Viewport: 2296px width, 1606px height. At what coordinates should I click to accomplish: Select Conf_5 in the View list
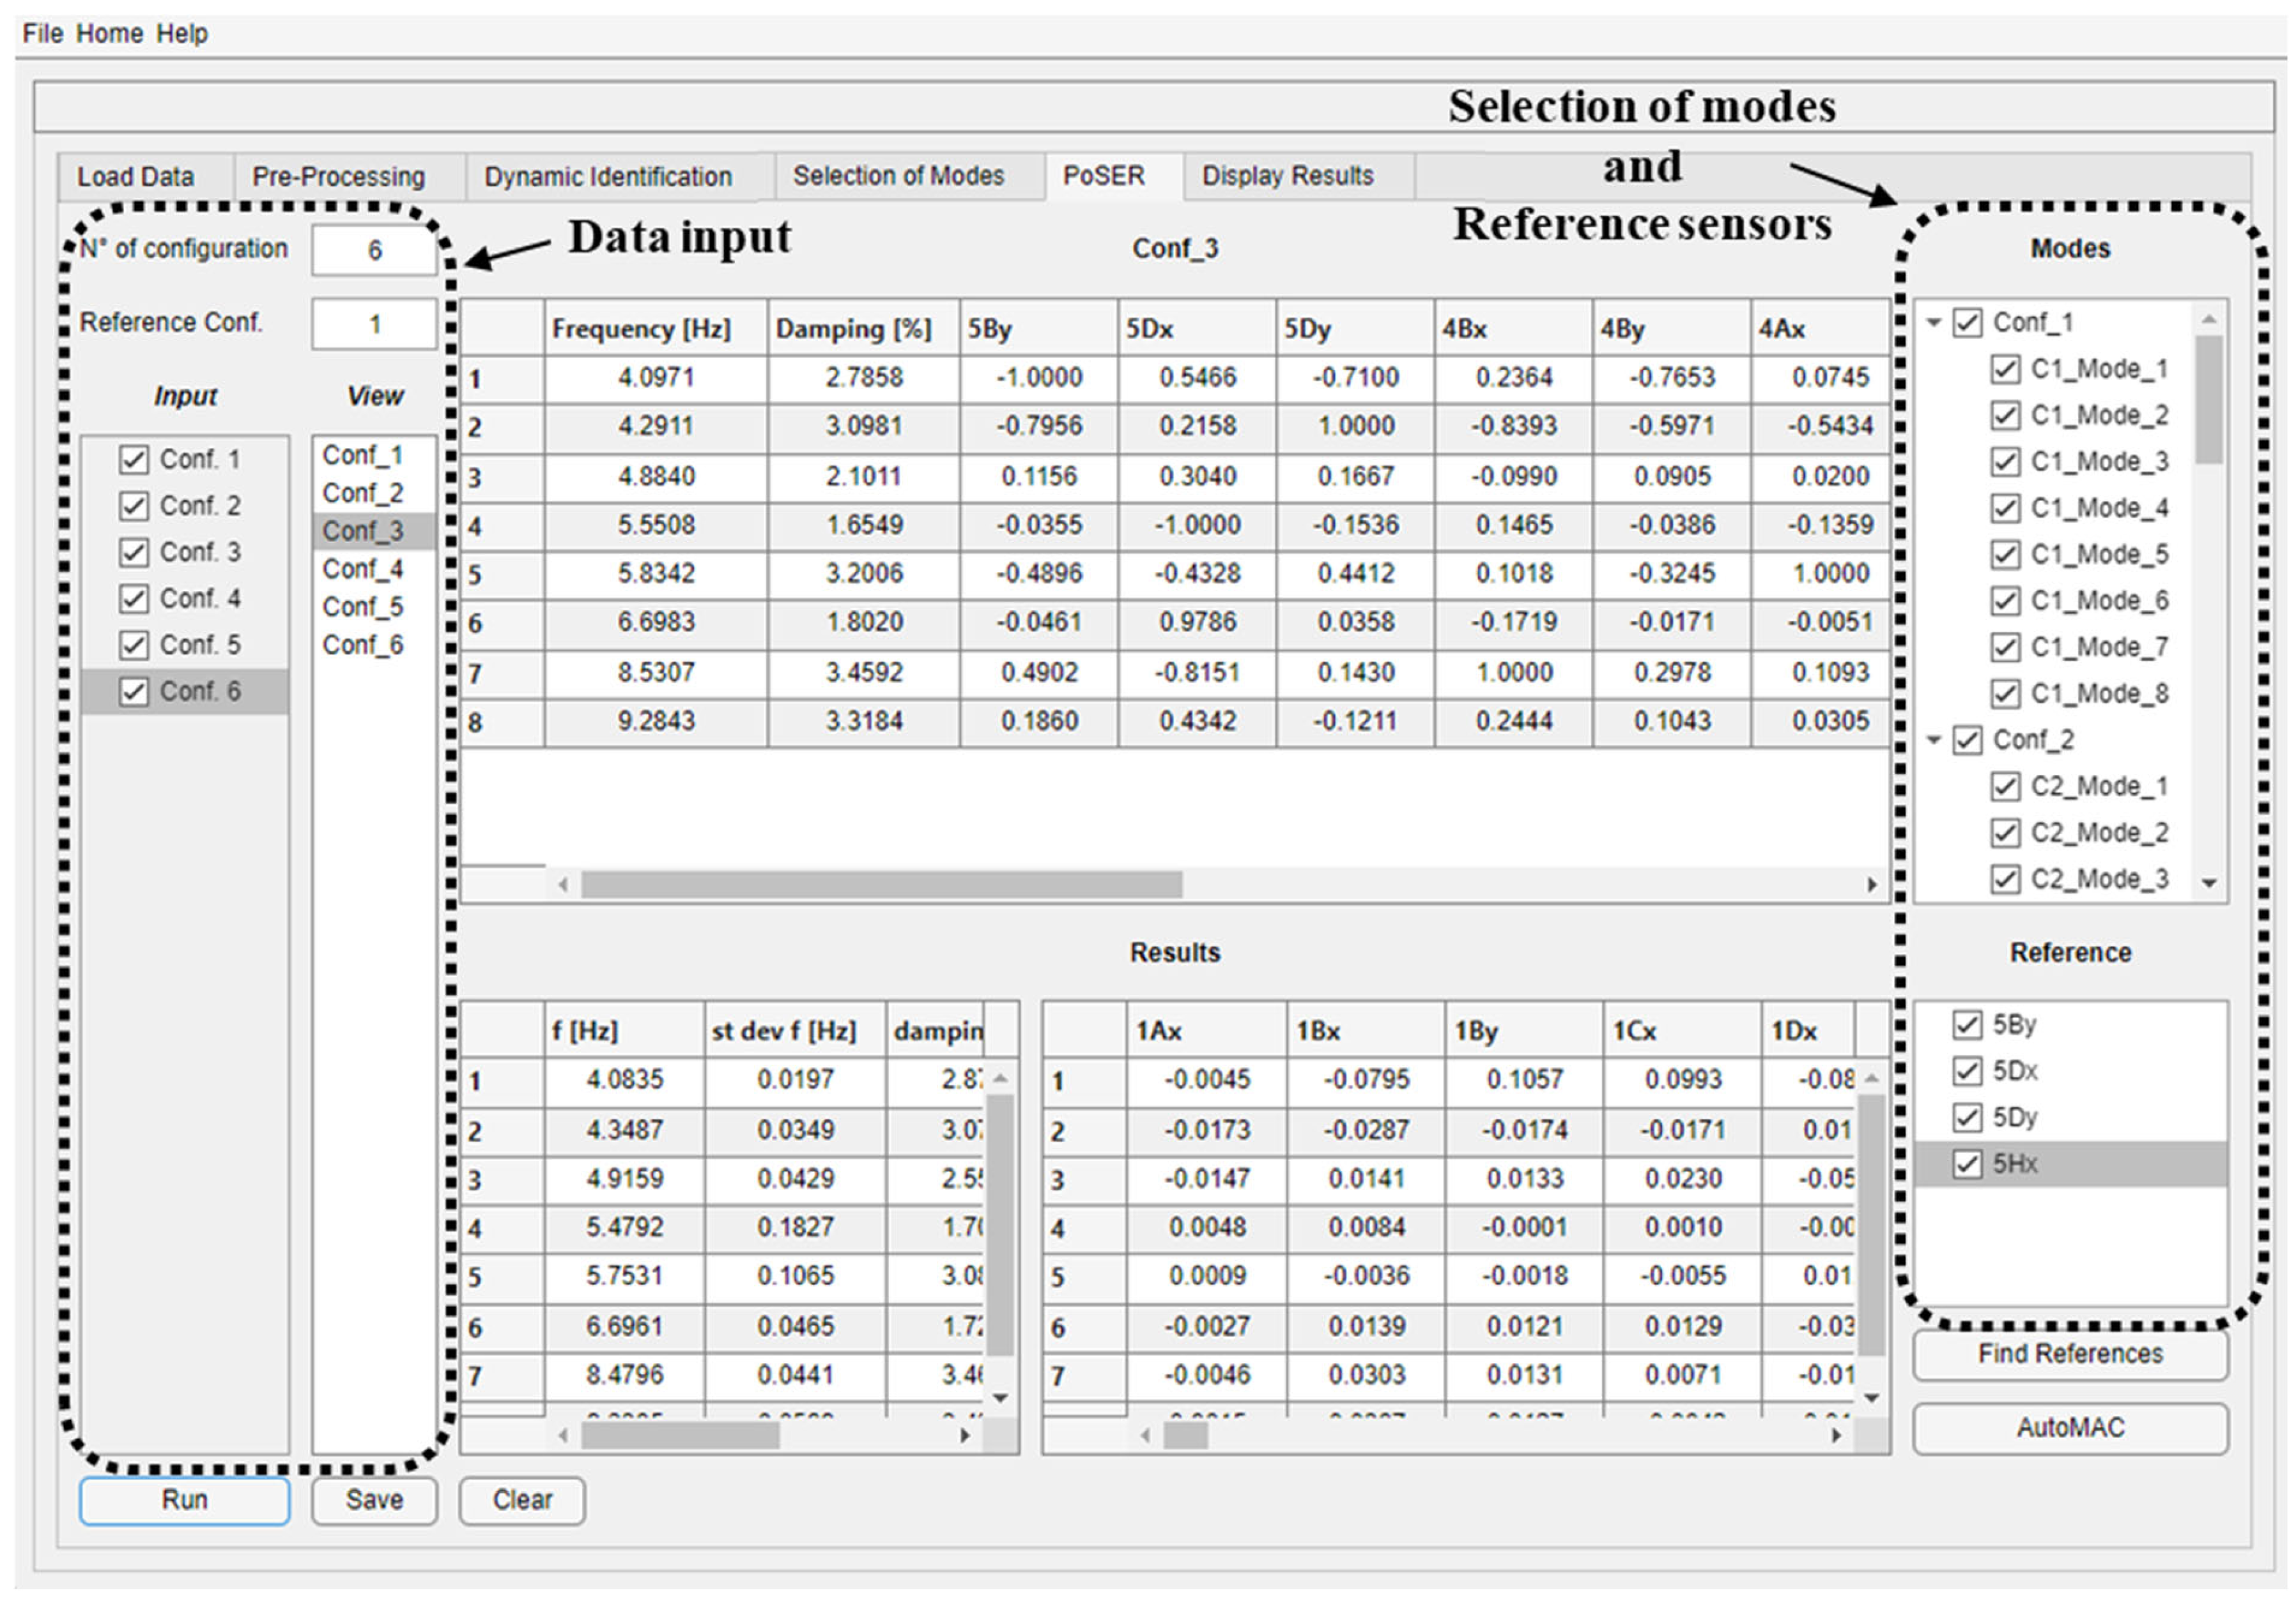pos(363,607)
